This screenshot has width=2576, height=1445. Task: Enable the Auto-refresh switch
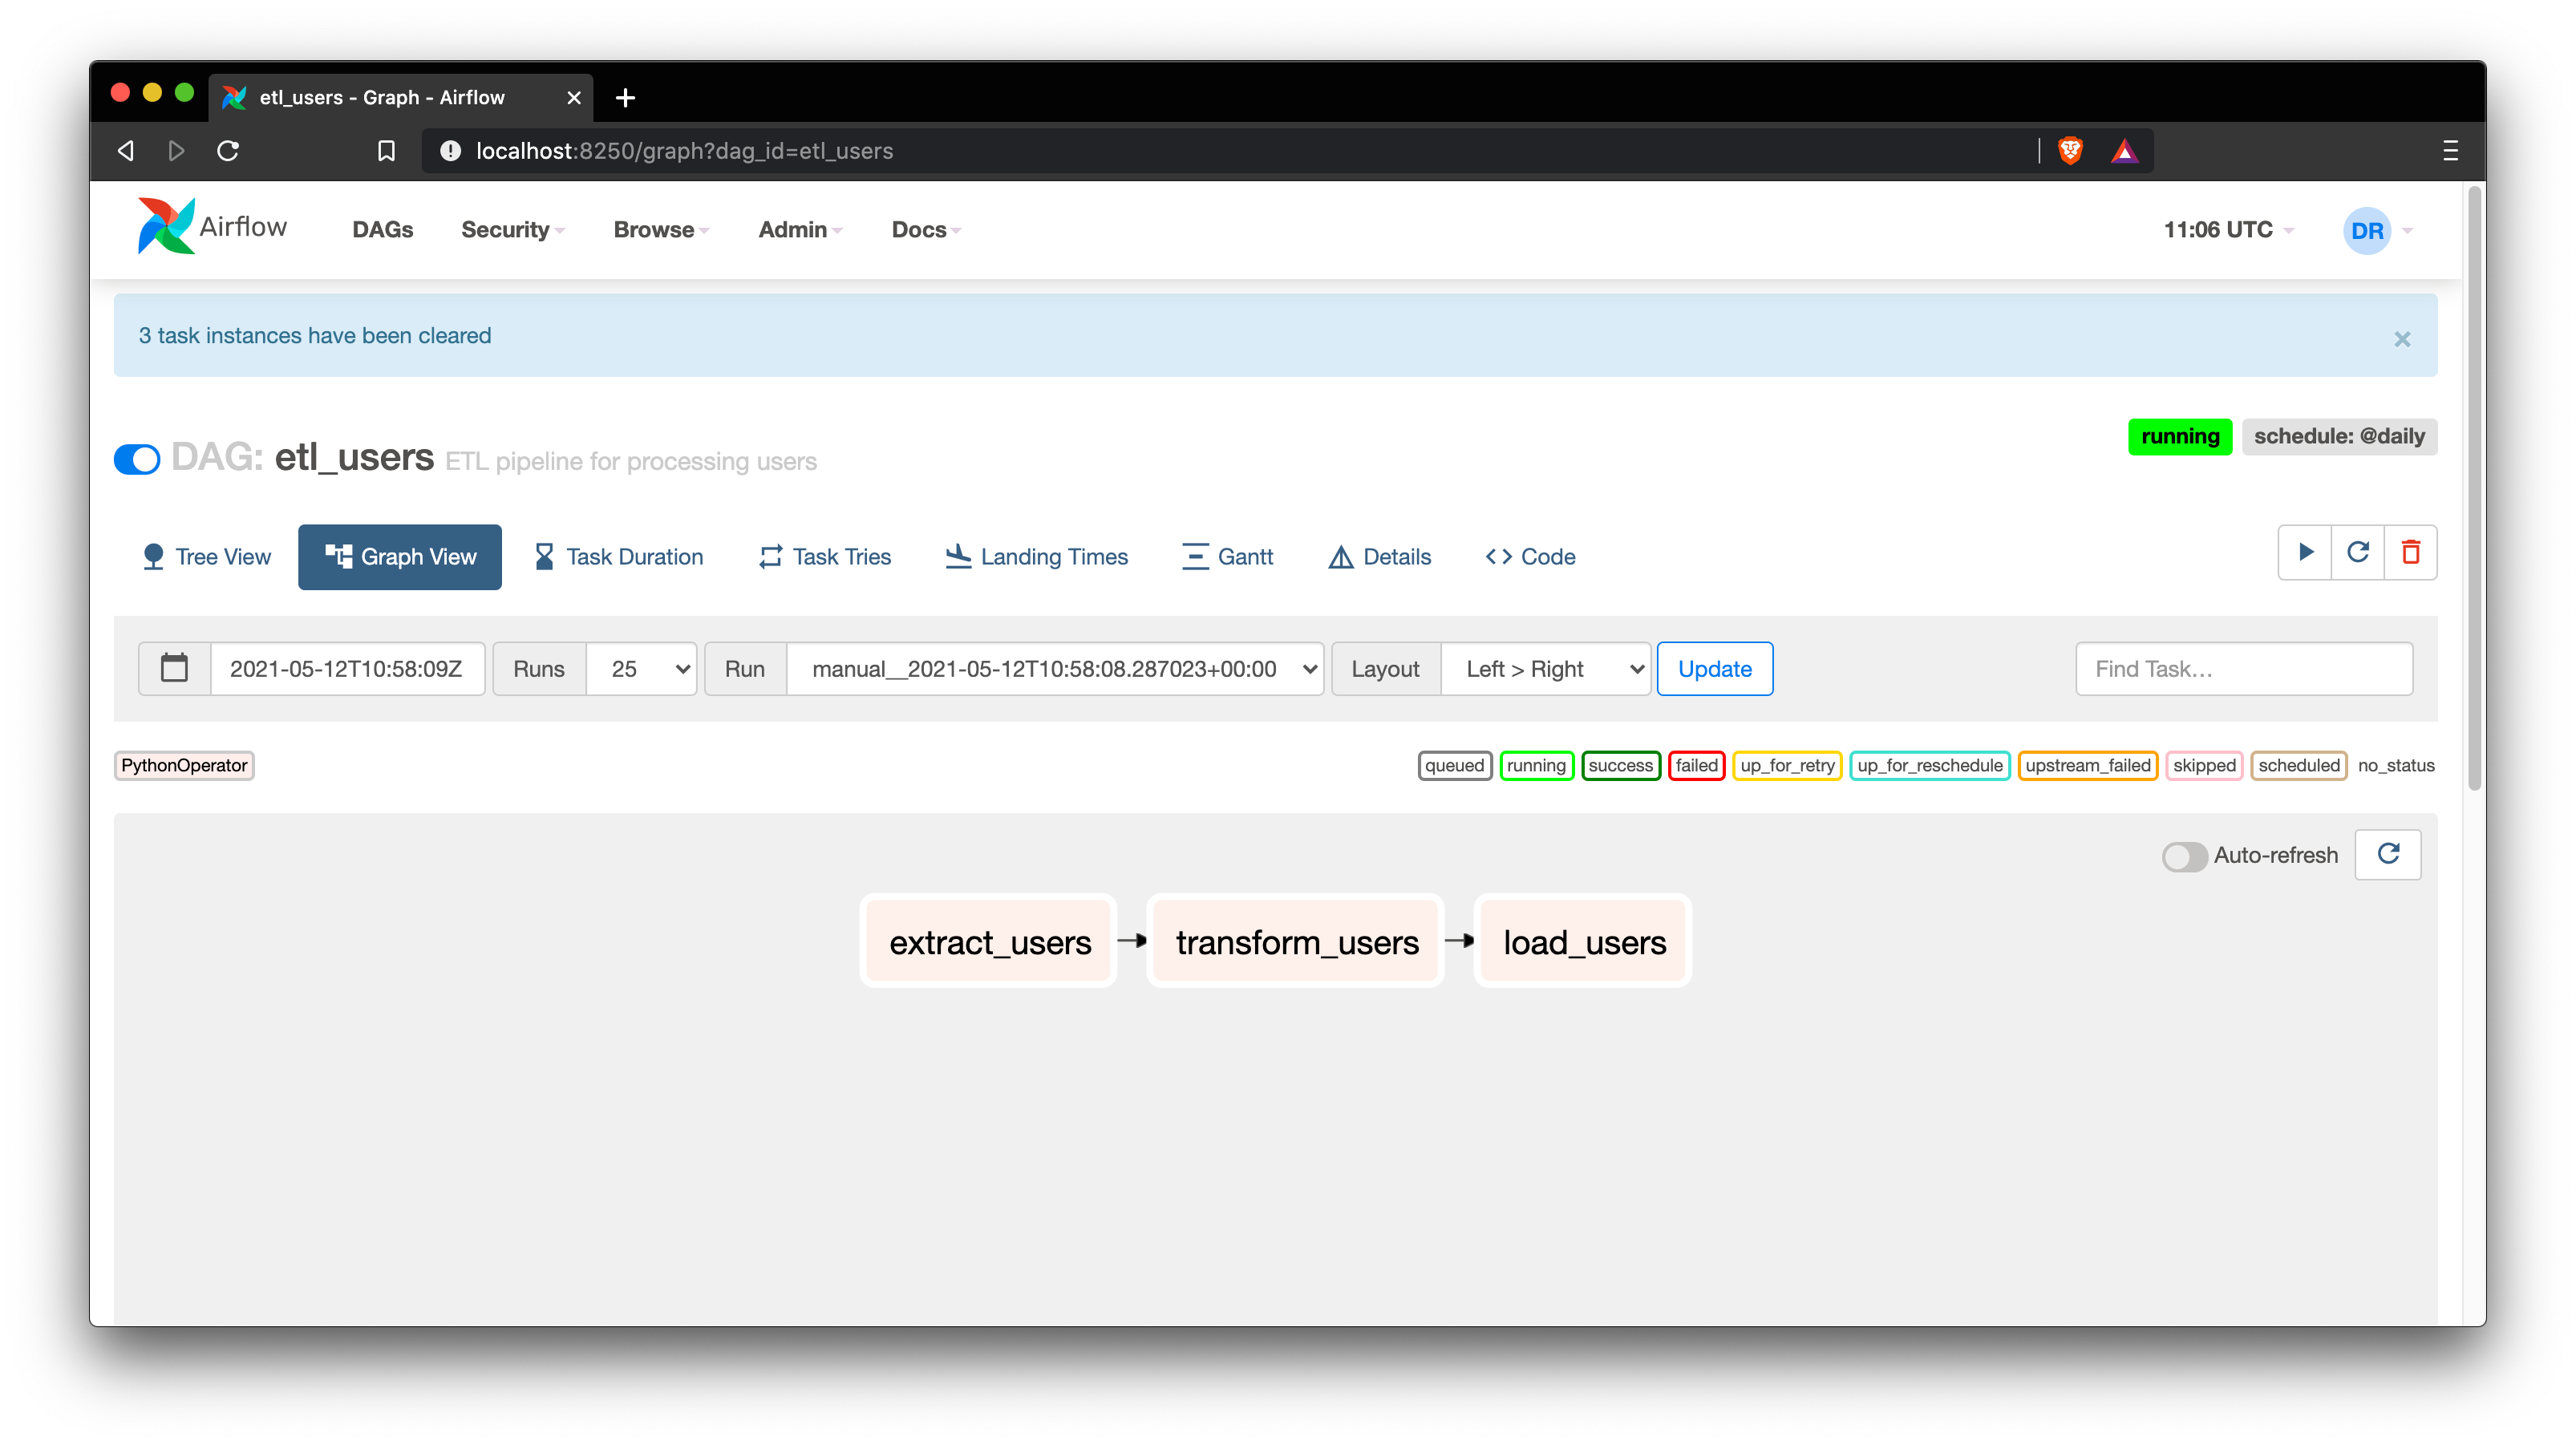2183,856
